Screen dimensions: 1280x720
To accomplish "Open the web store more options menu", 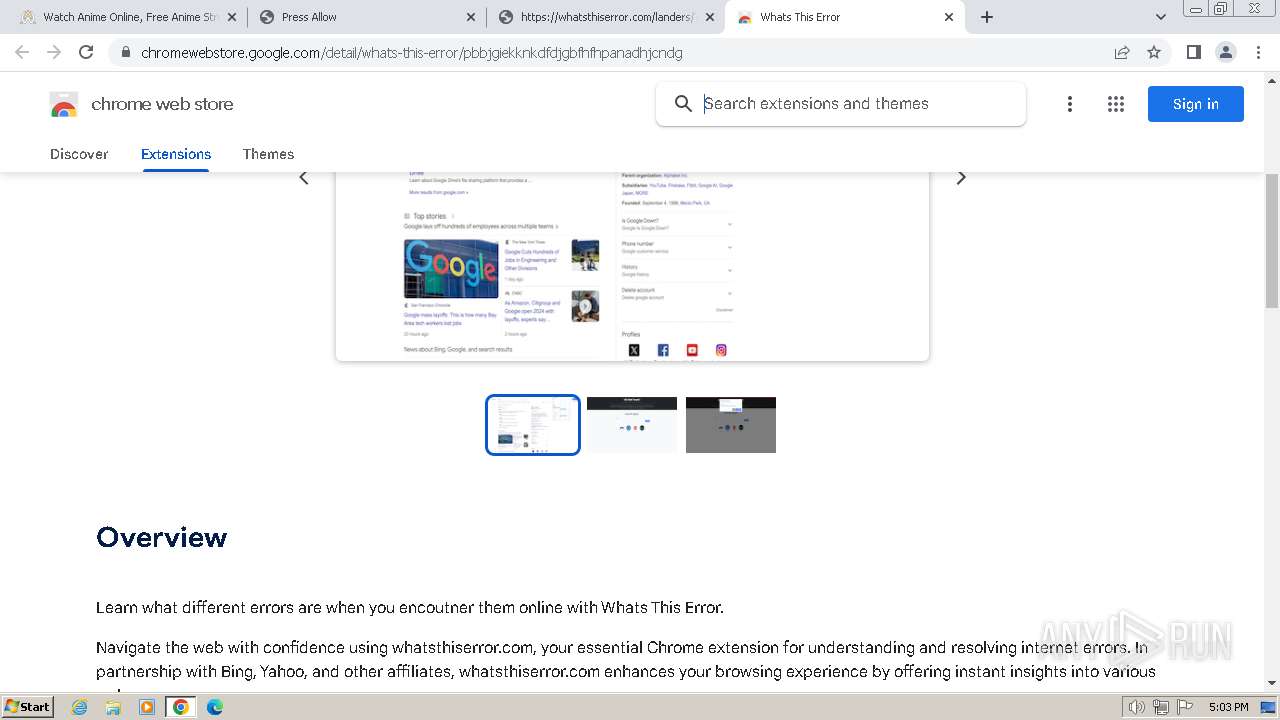I will pos(1070,104).
